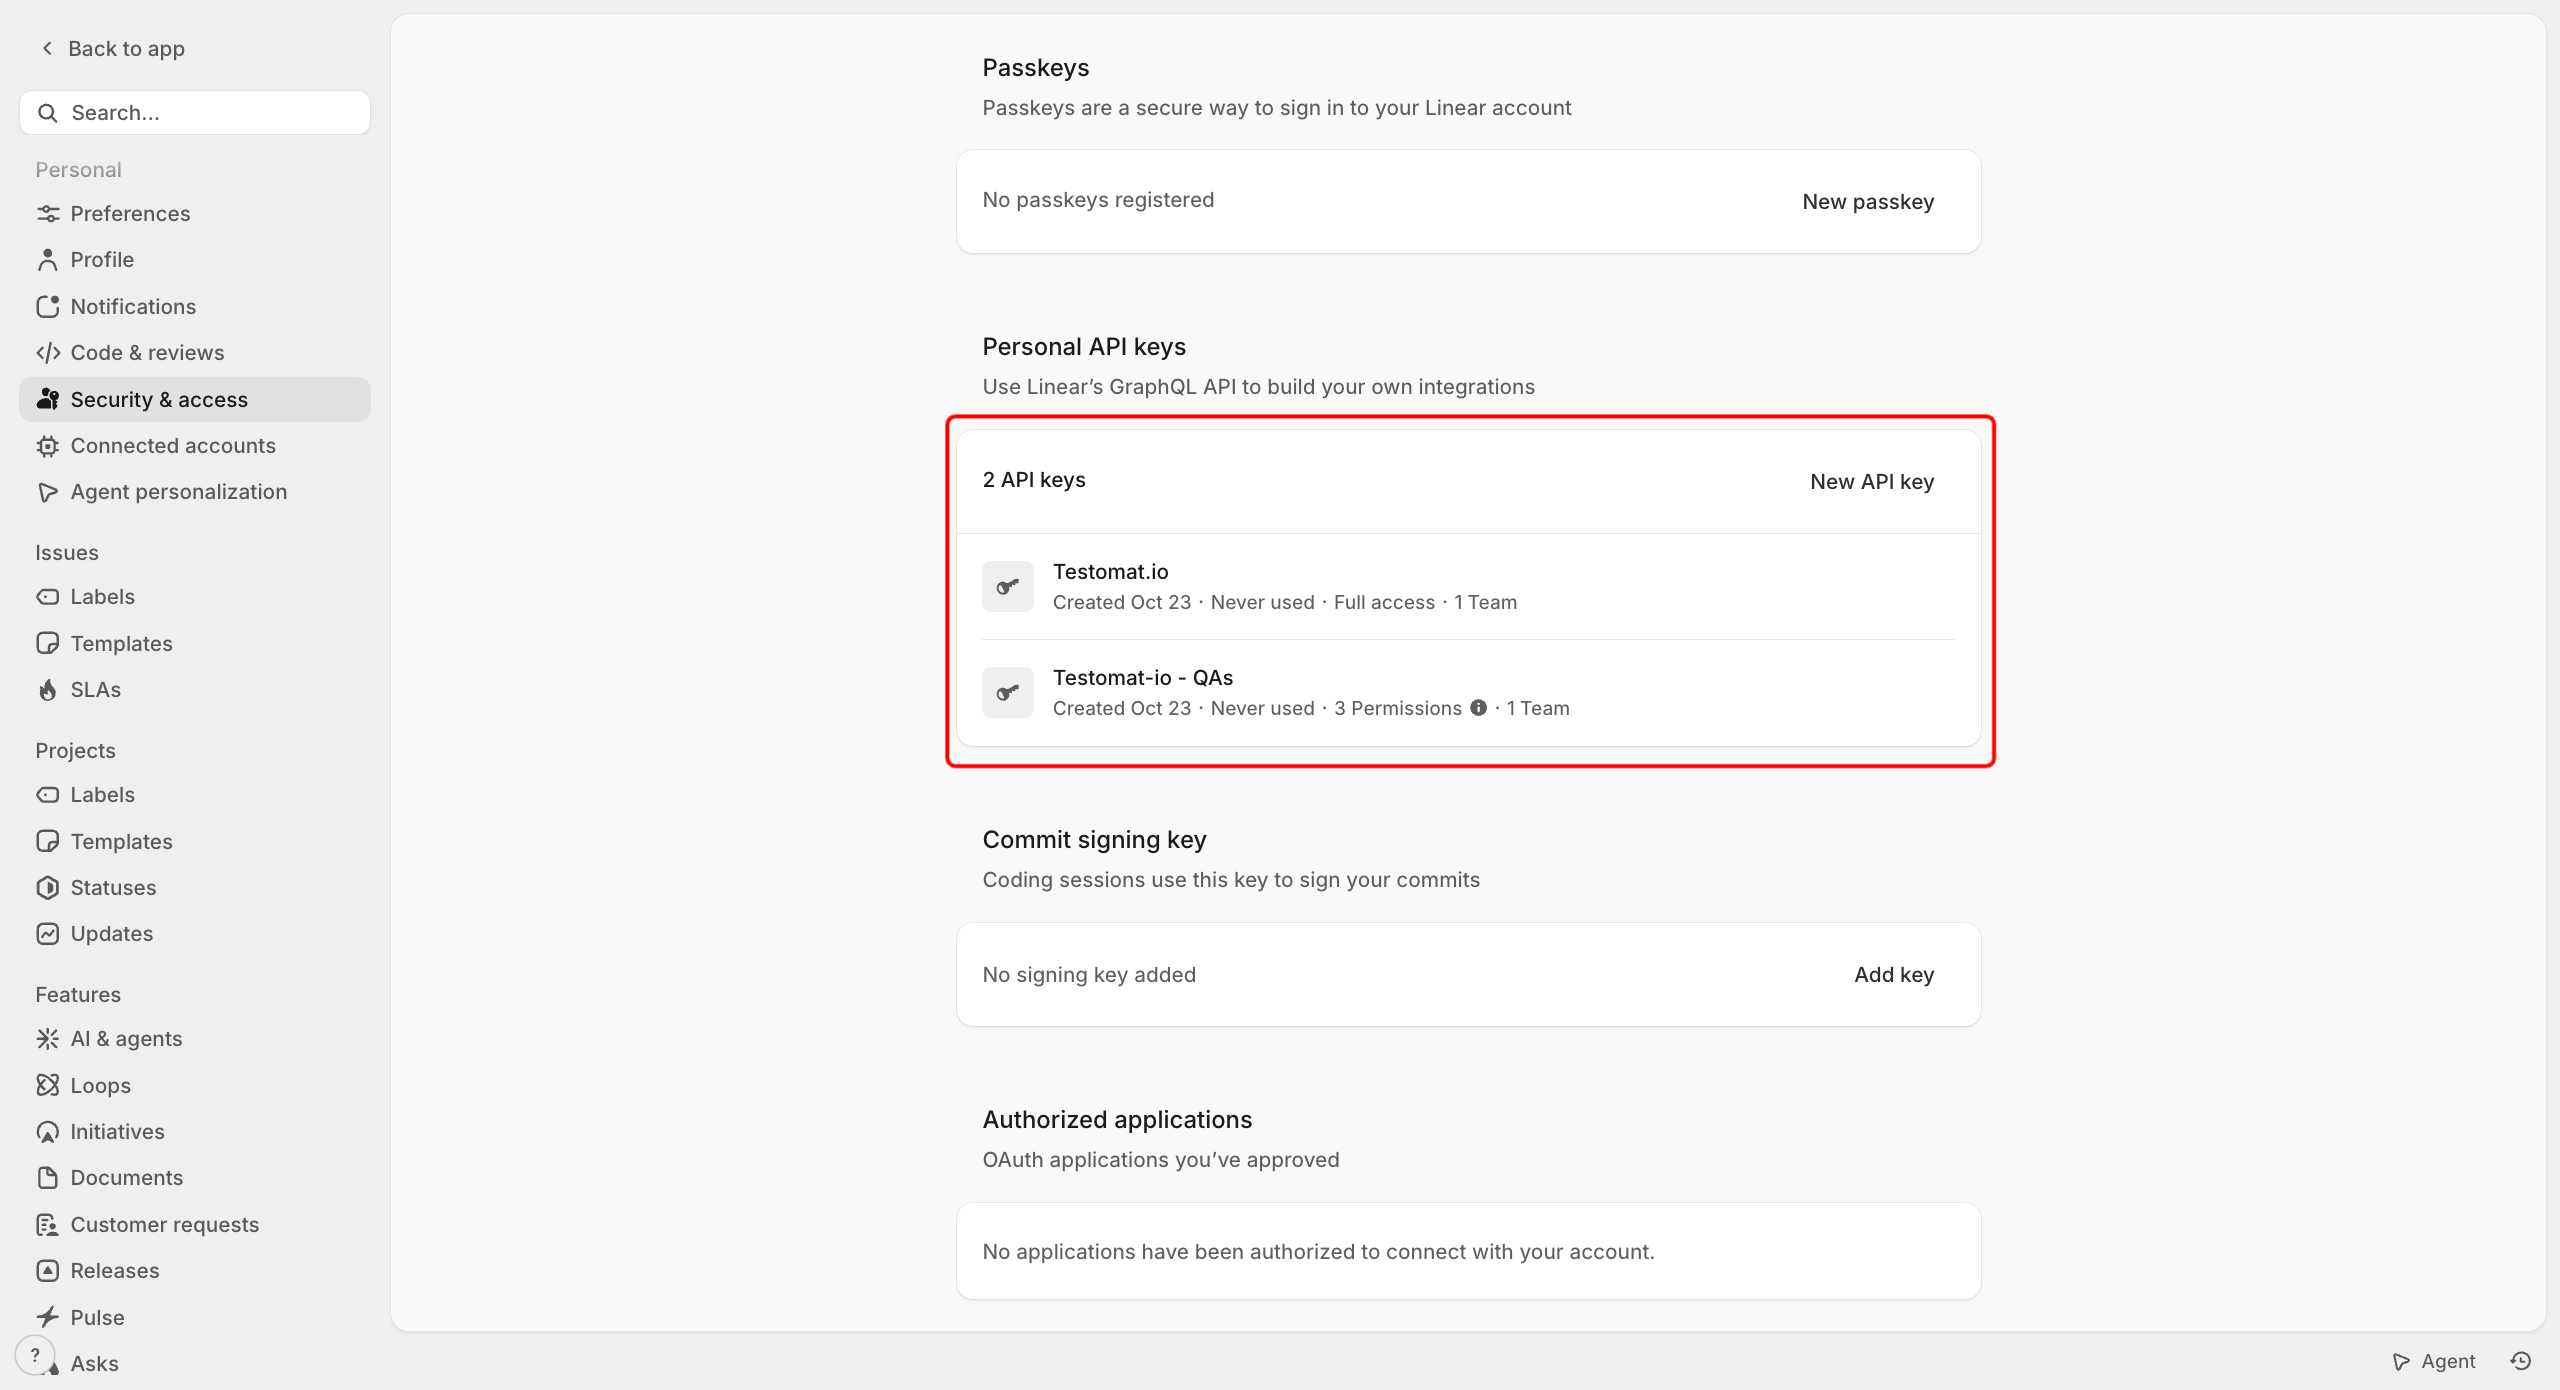This screenshot has height=1390, width=2560.
Task: Click the AI & agents sparkle icon
Action: click(48, 1039)
